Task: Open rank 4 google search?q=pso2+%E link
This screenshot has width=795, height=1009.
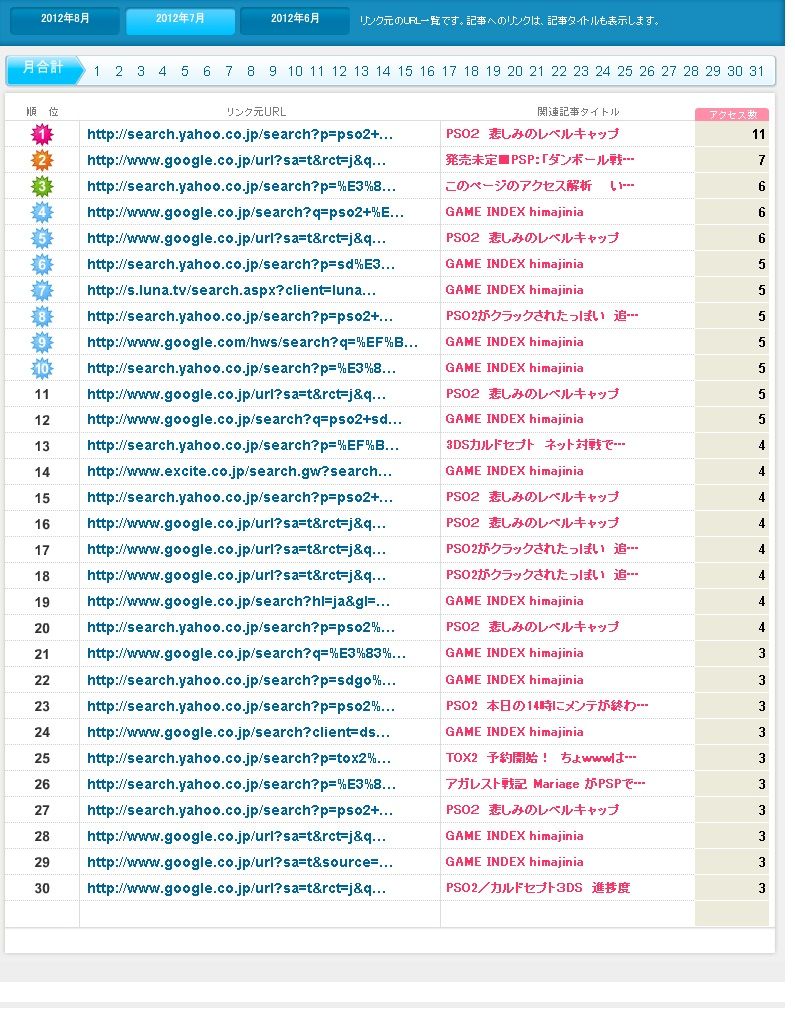Action: coord(245,212)
